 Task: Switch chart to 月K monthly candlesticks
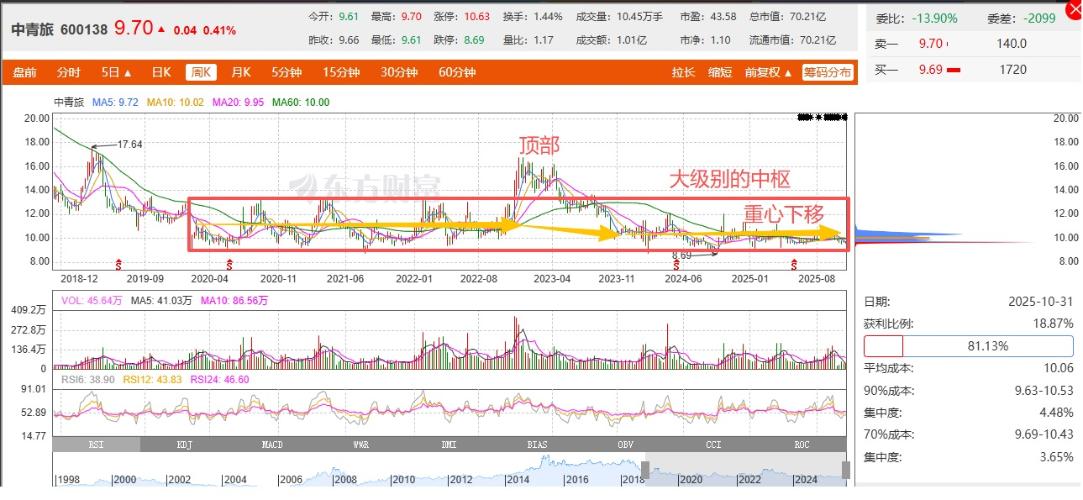241,73
